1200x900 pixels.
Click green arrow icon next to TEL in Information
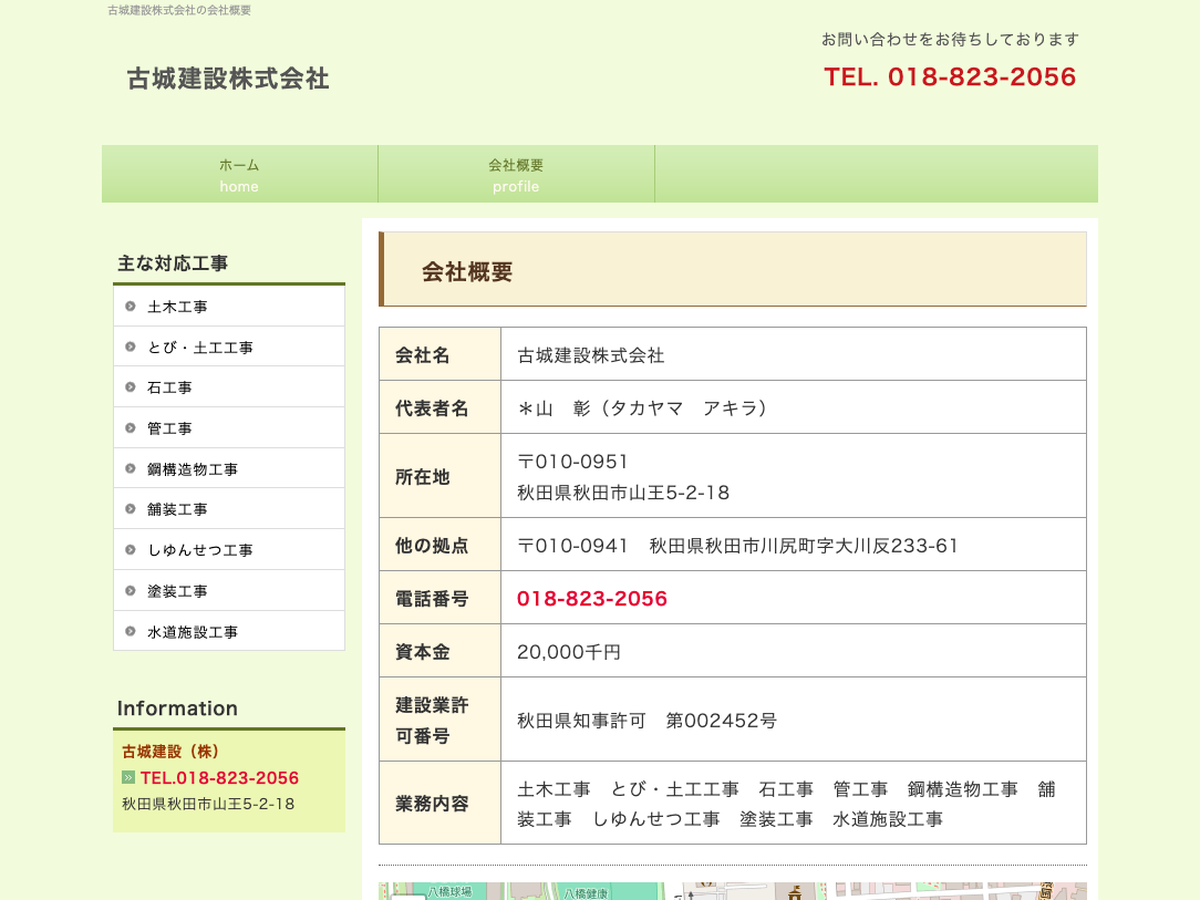128,778
